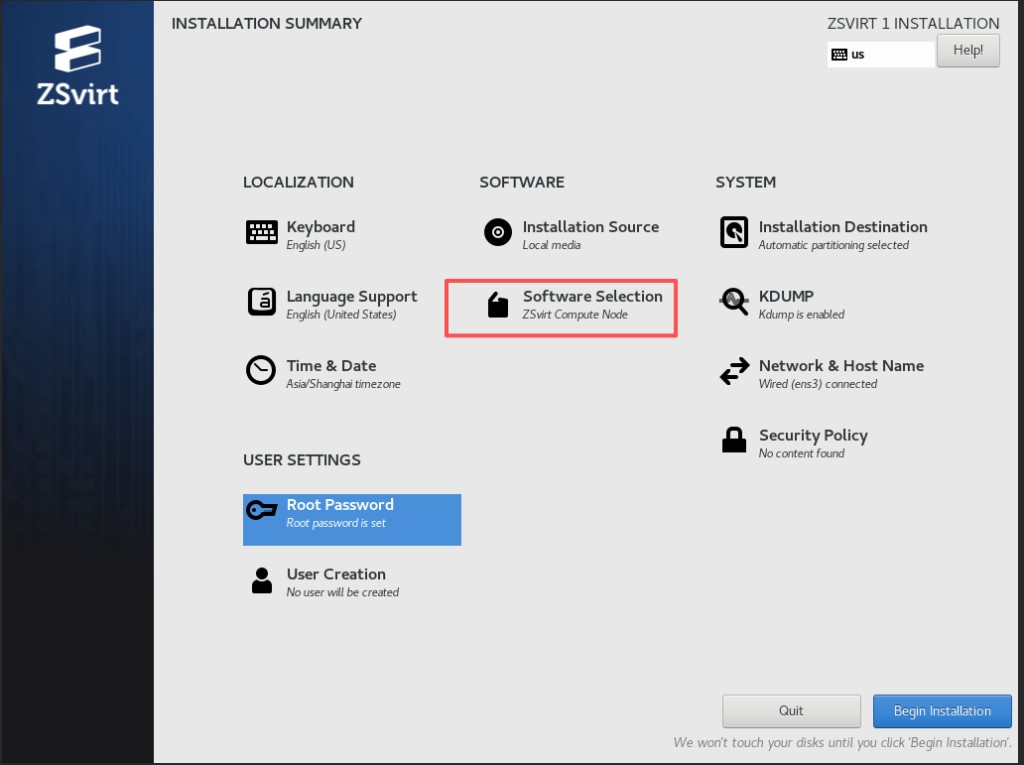Click the Begin Installation button
This screenshot has height=765, width=1024.
(x=942, y=711)
